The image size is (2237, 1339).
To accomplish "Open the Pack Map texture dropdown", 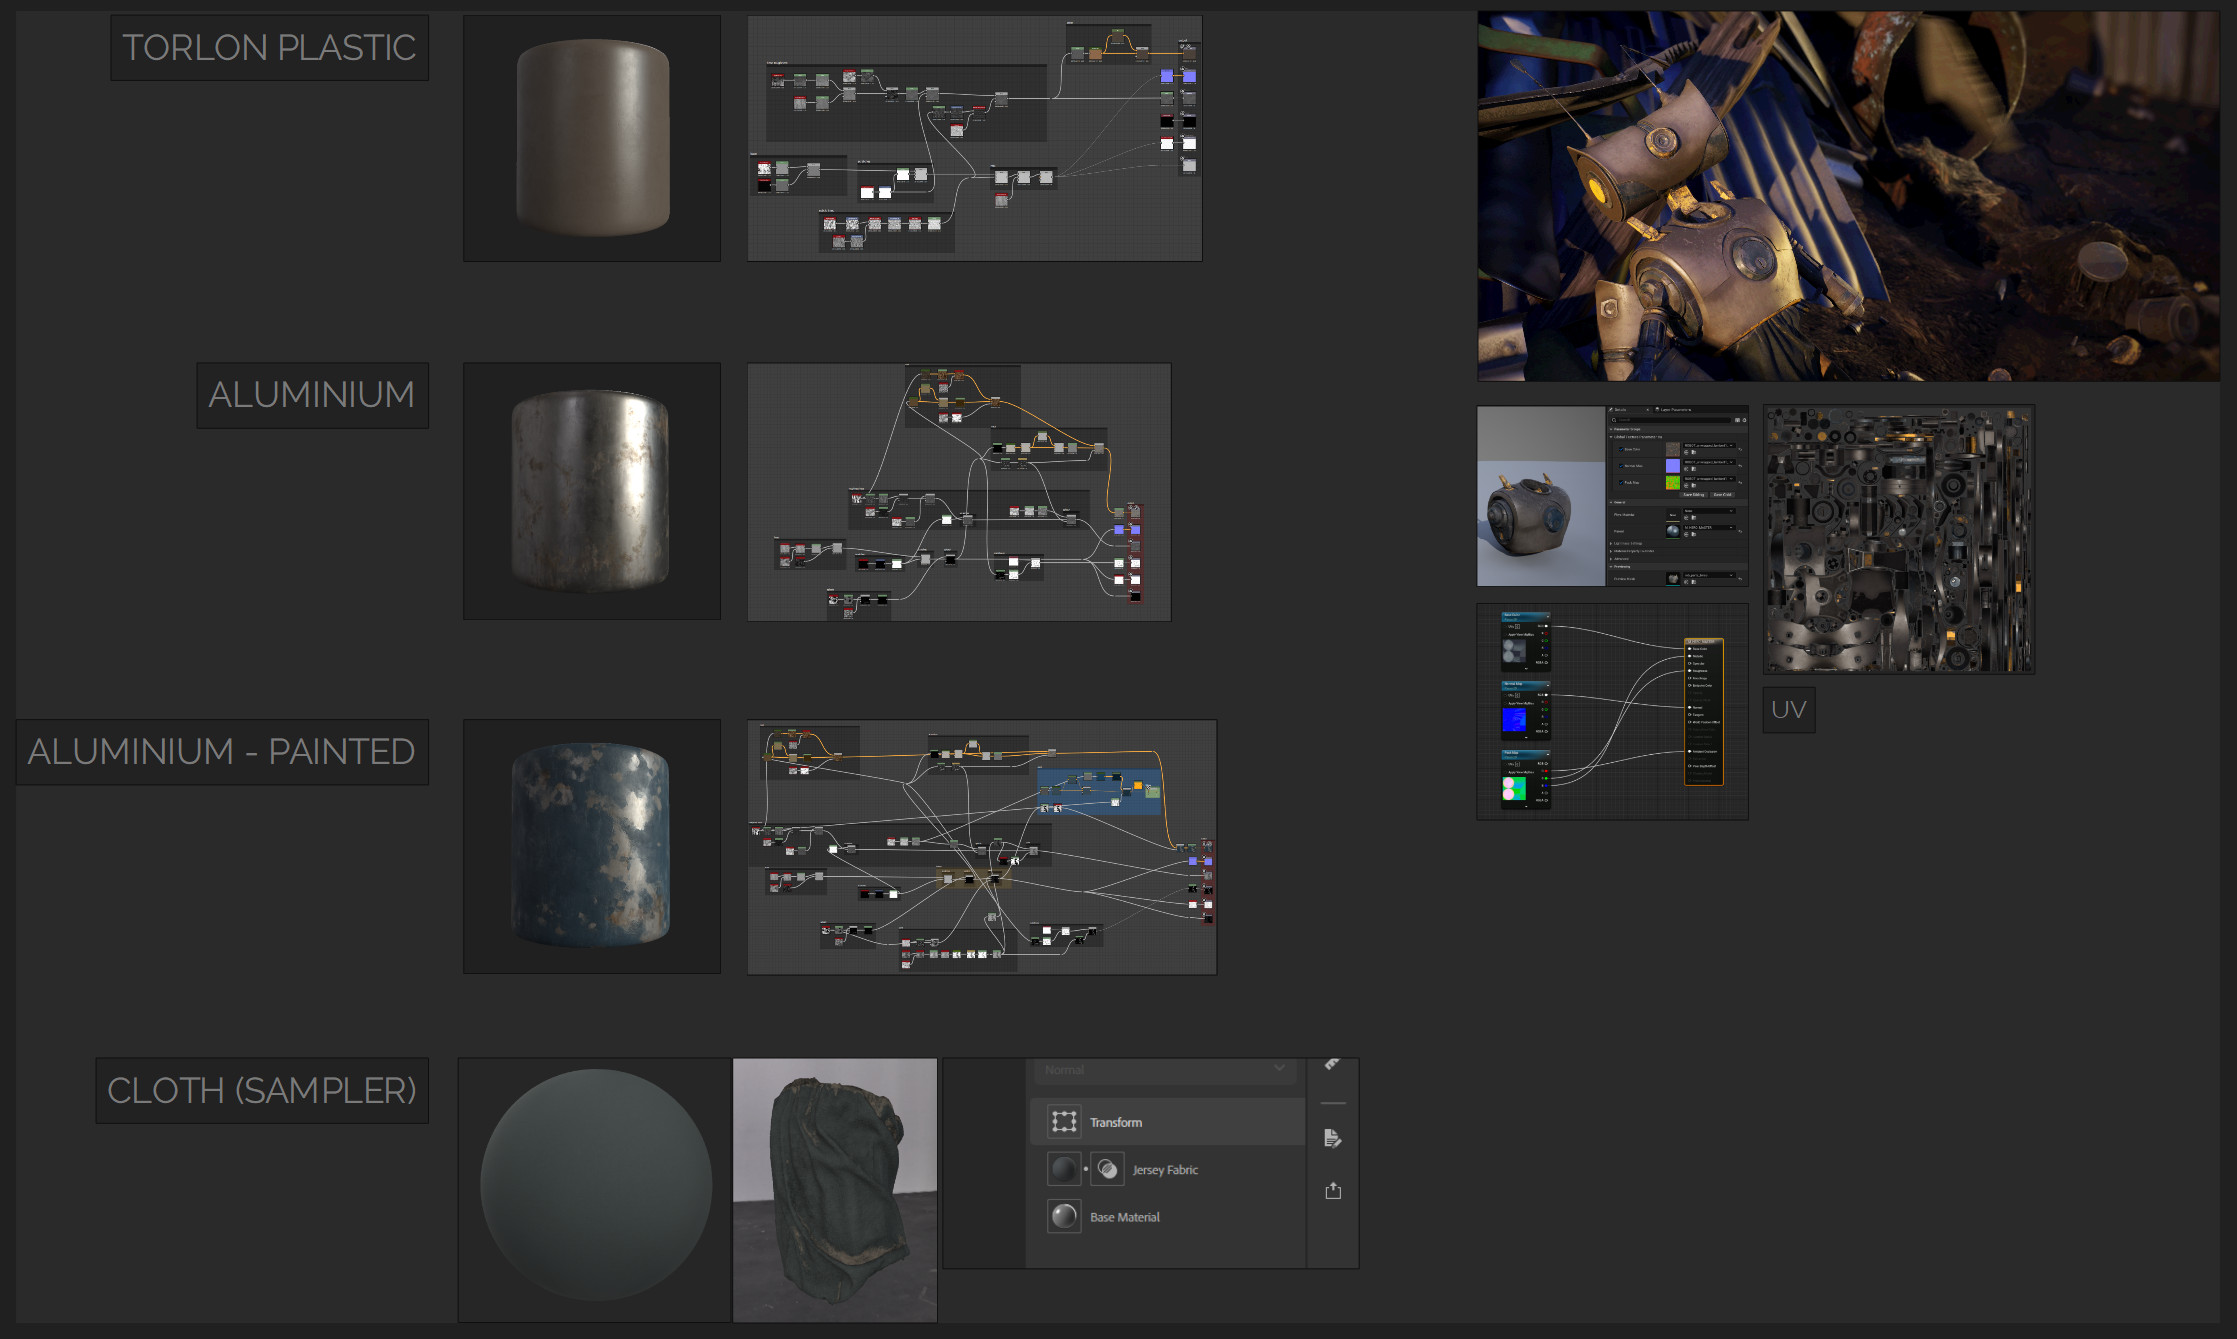I will (1709, 479).
